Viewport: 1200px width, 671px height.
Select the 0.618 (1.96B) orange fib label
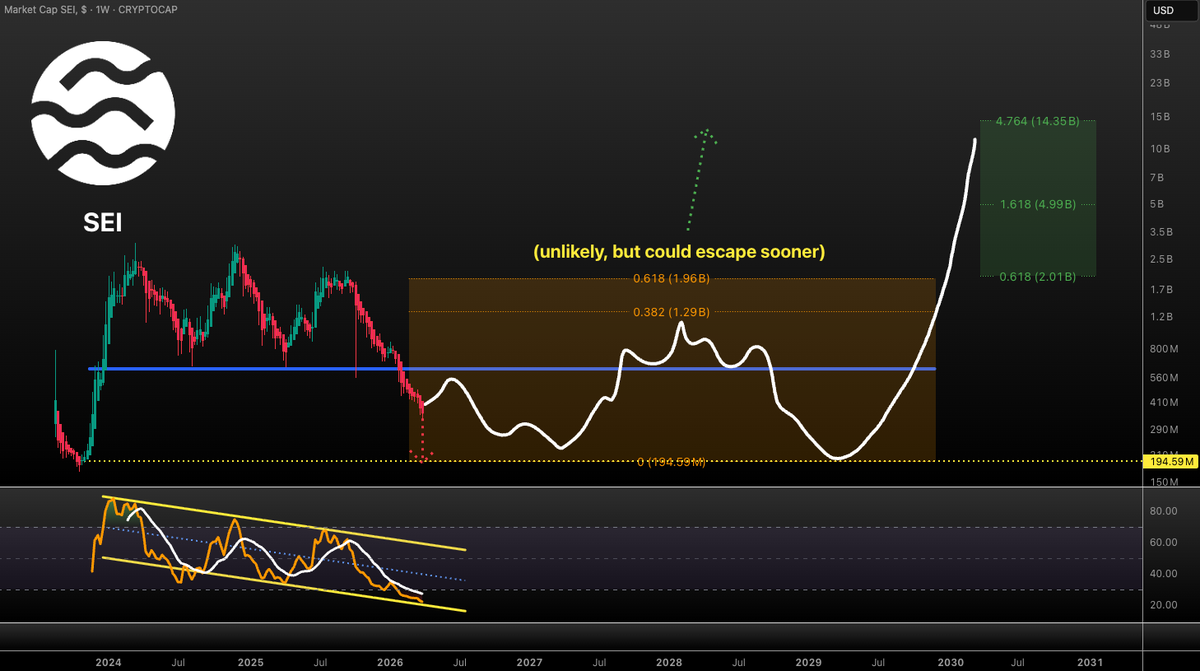pos(672,279)
